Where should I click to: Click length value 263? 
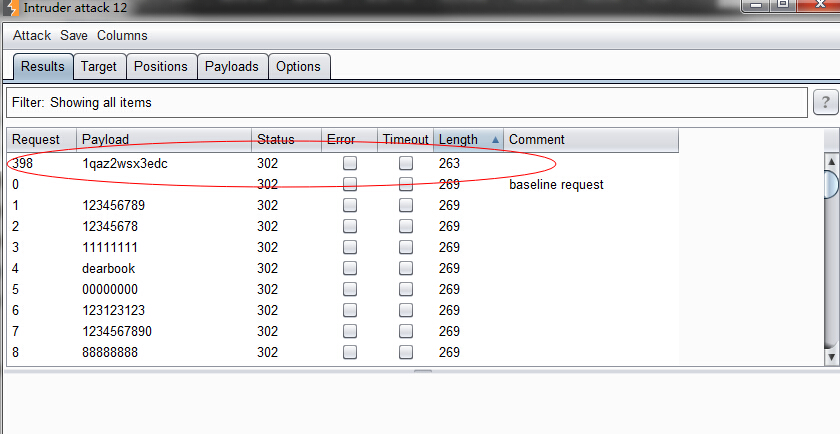449,163
